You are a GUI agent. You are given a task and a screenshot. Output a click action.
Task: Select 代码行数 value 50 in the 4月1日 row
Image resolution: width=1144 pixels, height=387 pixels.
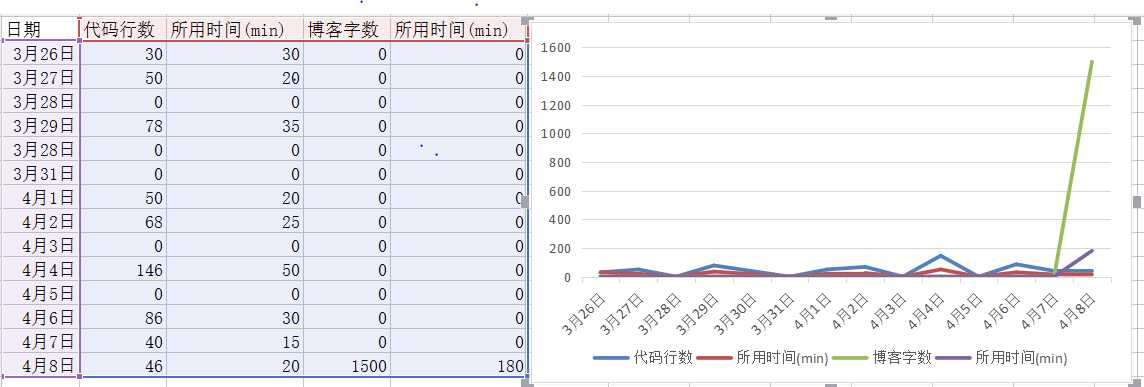click(123, 198)
